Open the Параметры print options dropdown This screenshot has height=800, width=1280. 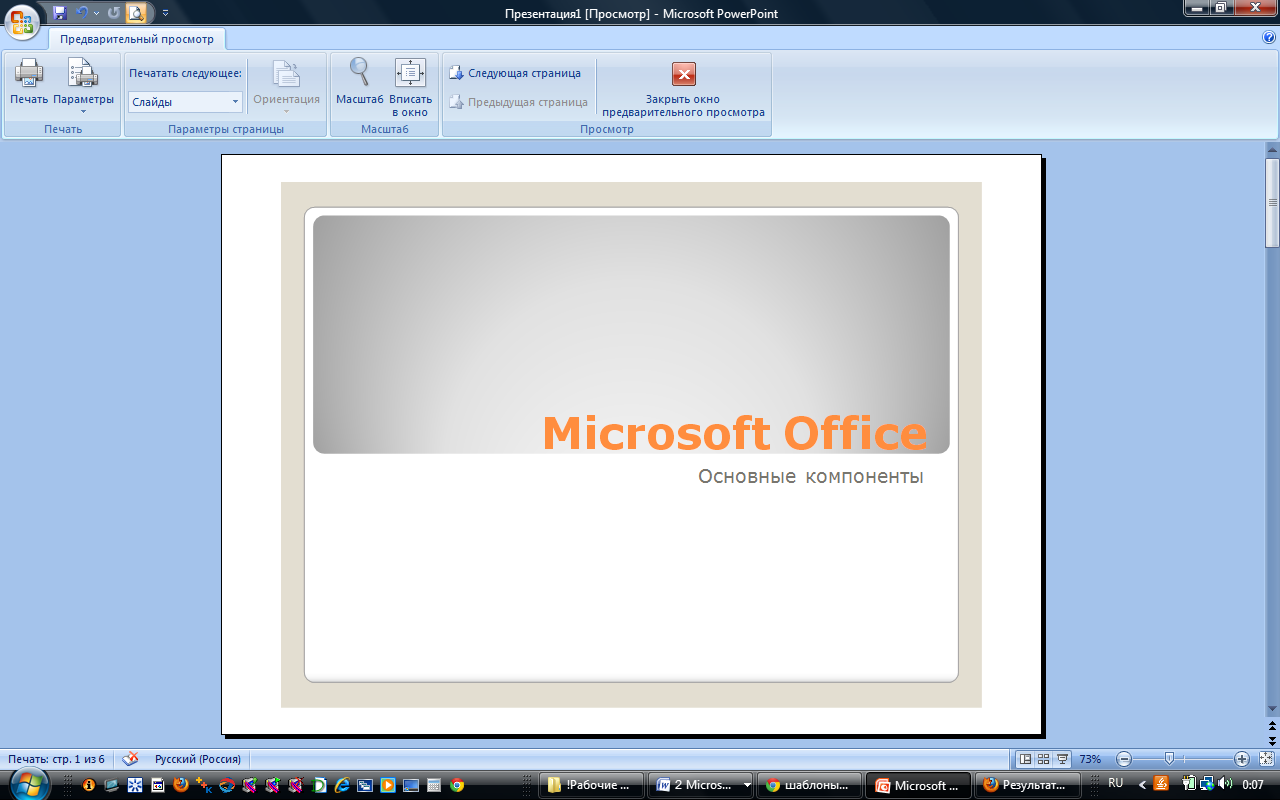84,86
